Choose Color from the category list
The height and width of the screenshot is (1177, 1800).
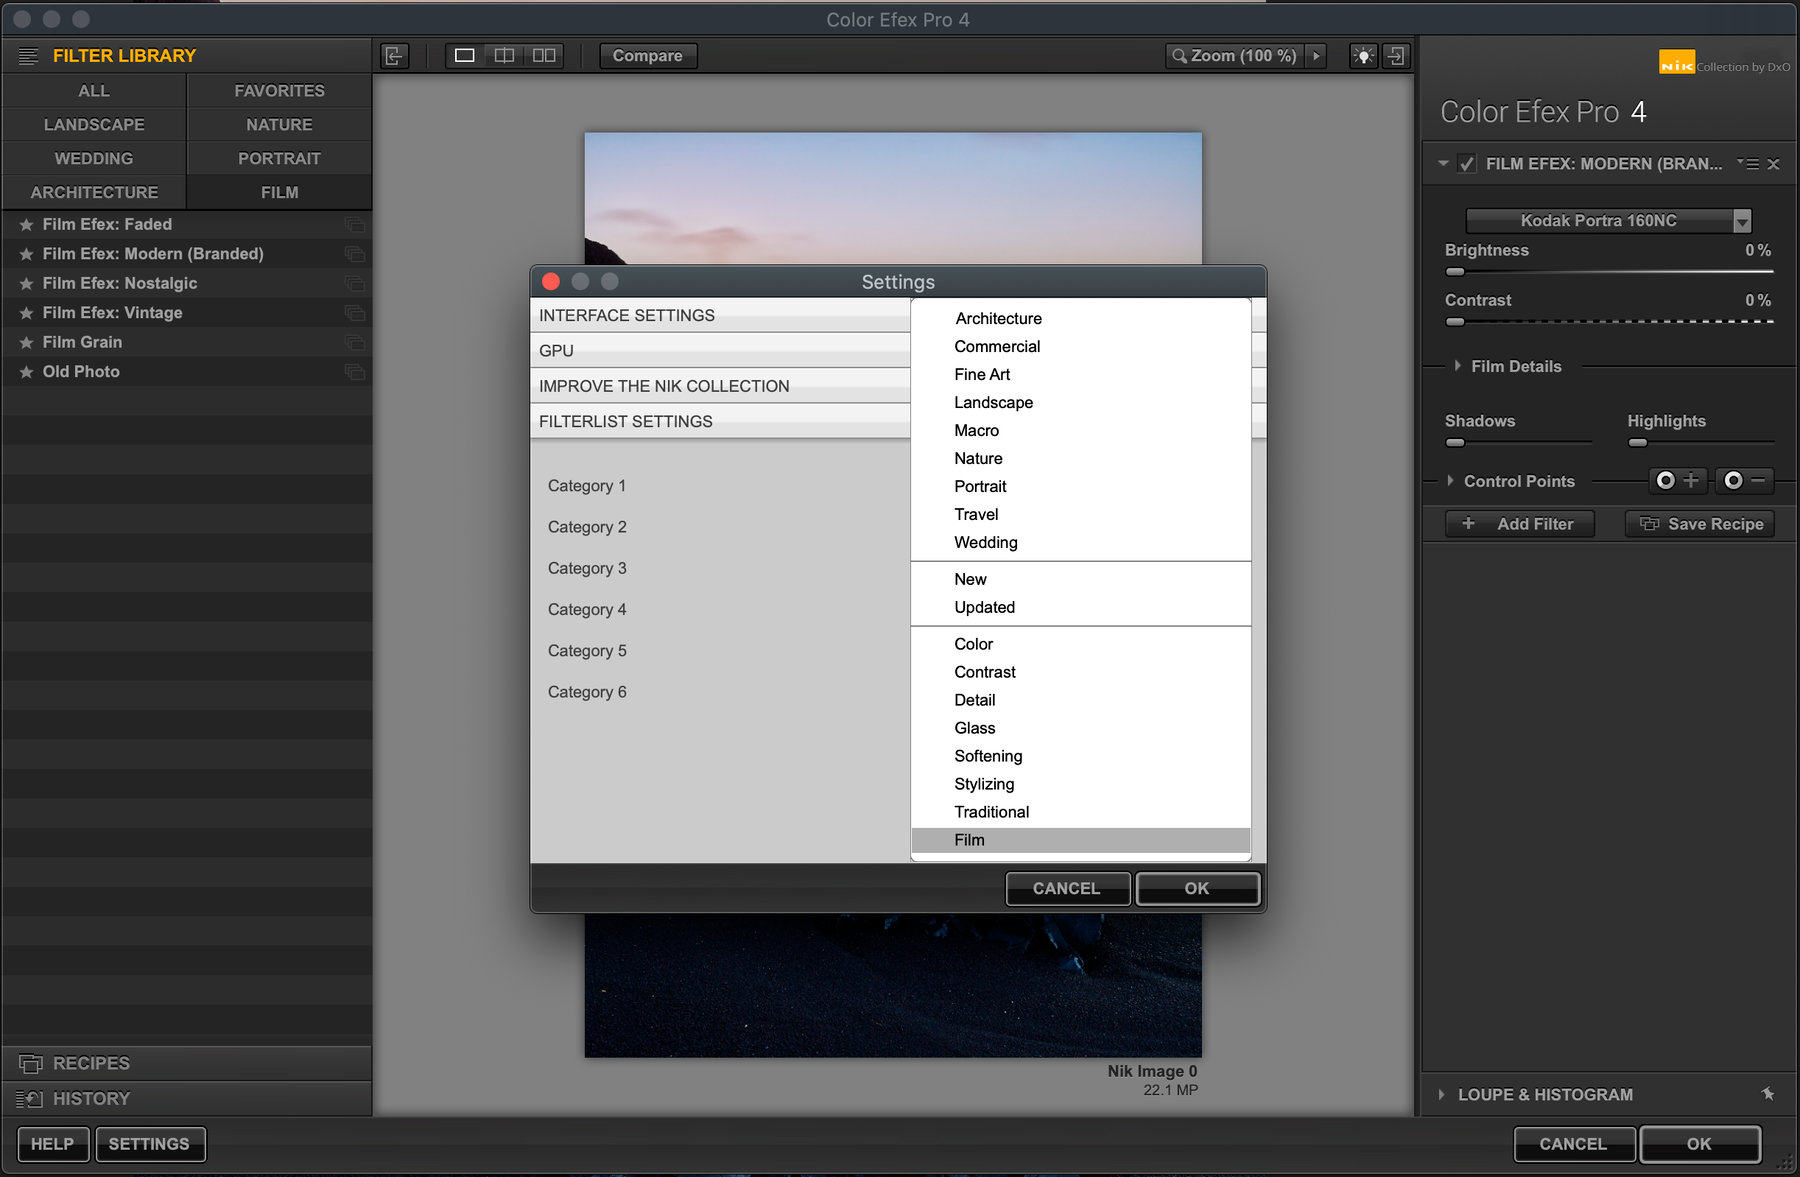1081,644
